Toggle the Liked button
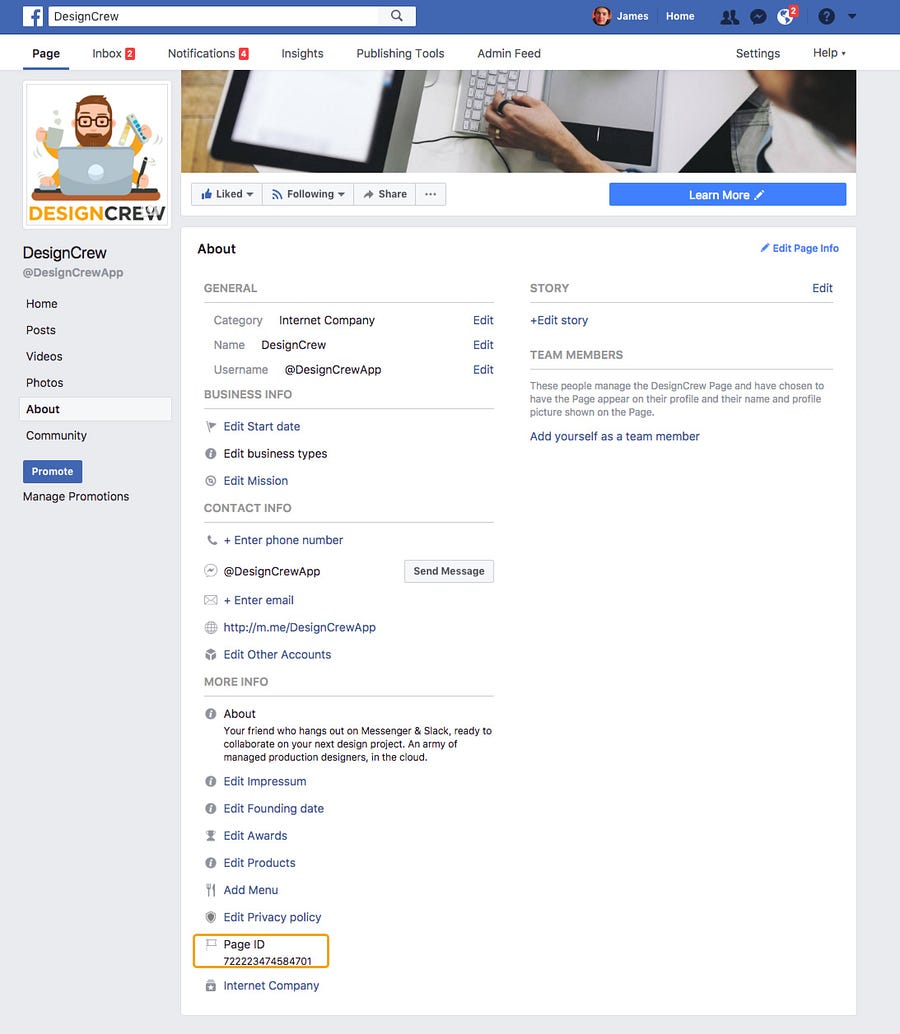Viewport: 900px width, 1034px height. click(227, 194)
